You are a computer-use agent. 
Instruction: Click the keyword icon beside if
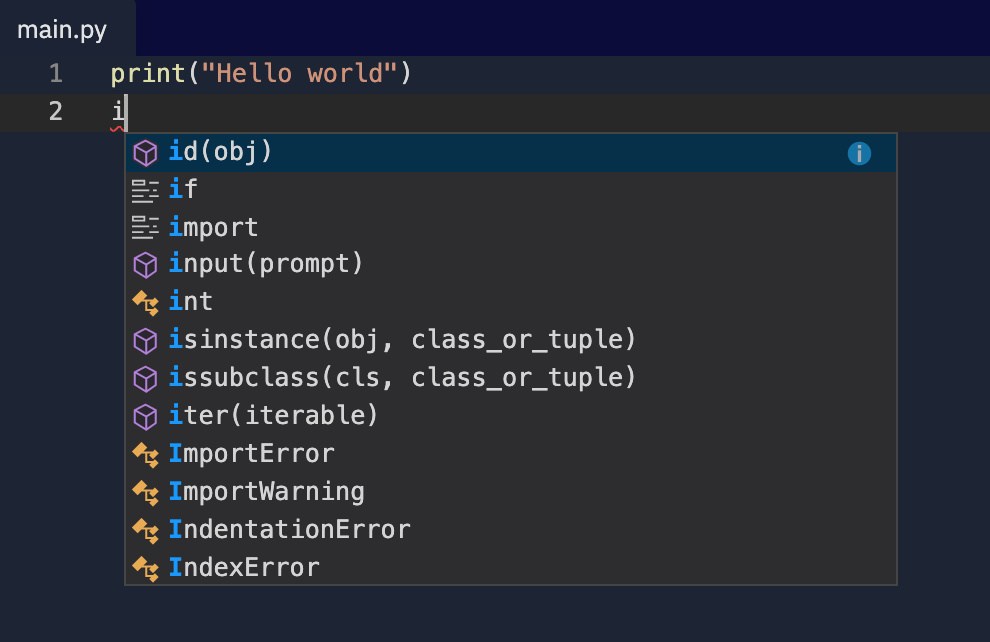[x=145, y=191]
